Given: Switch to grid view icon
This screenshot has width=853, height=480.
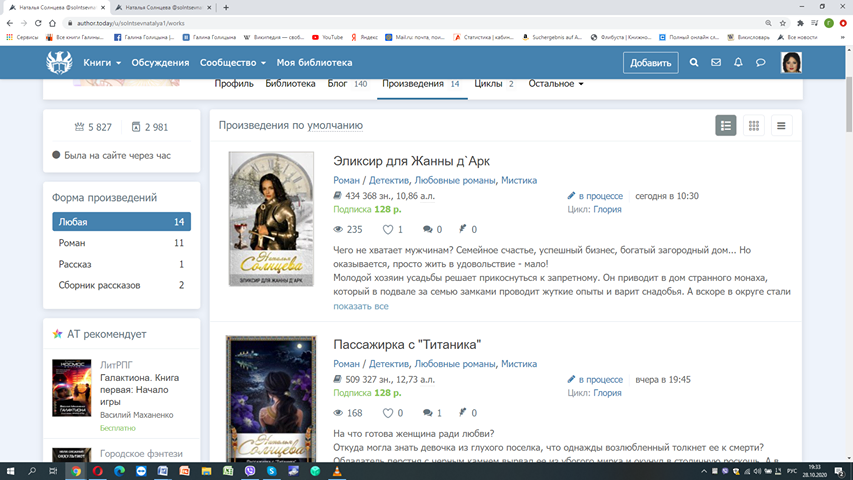Looking at the screenshot, I should click(754, 125).
